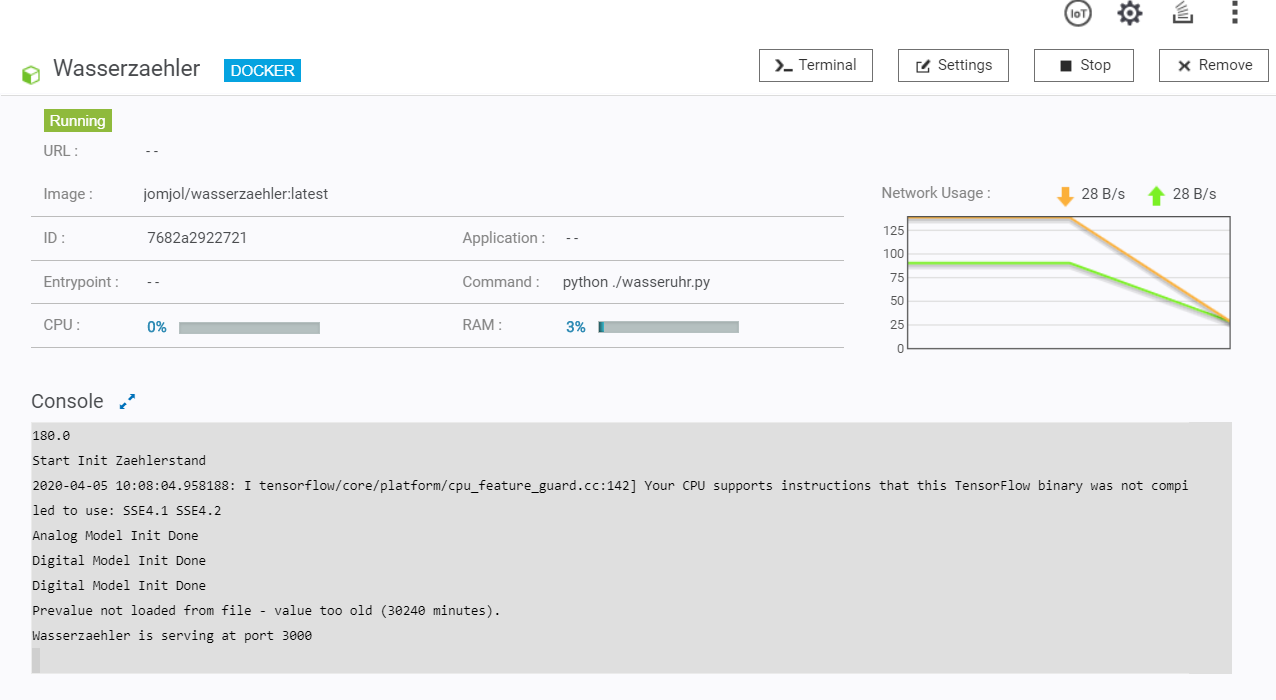Click console line 'Analog Model Init Done'
This screenshot has width=1276, height=700.
pyautogui.click(x=115, y=535)
